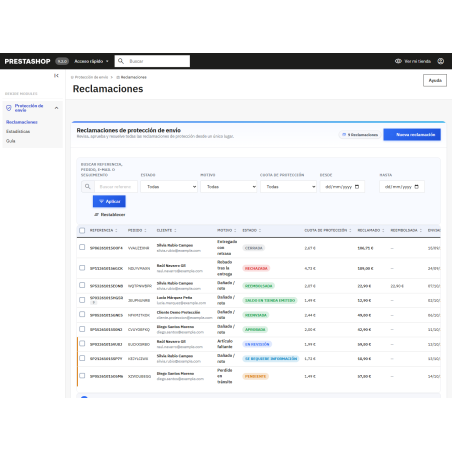Select all rows with header checkbox
This screenshot has height=452, width=452.
point(82,230)
